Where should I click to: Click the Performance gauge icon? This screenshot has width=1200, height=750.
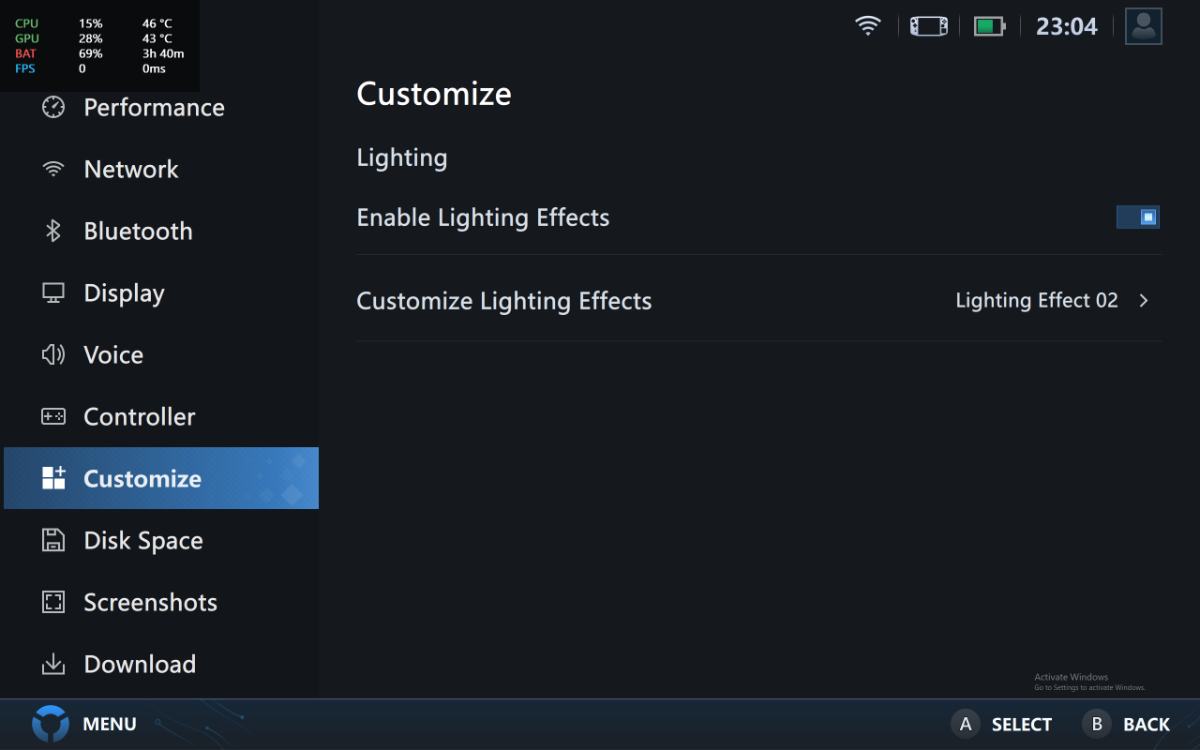(x=53, y=107)
